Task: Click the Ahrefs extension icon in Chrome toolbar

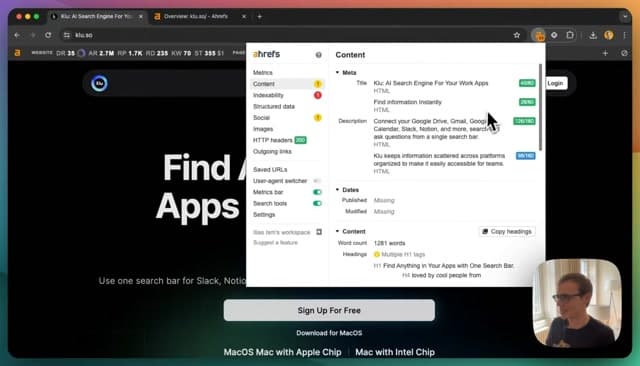Action: [x=539, y=35]
